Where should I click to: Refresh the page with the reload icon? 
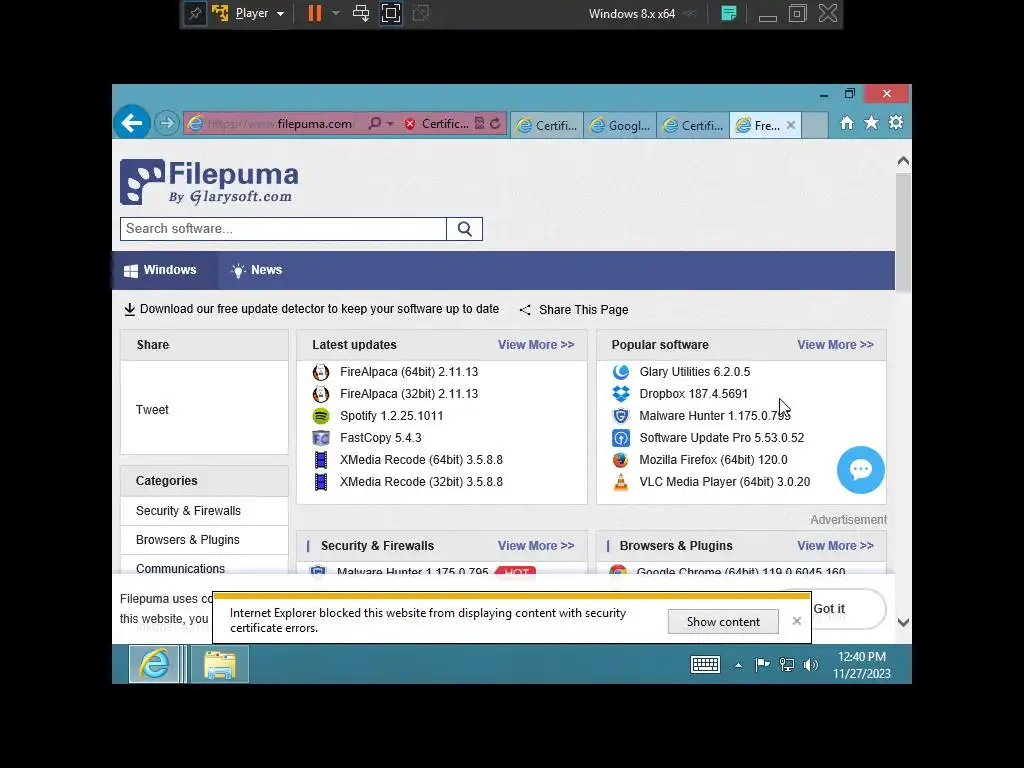point(495,123)
